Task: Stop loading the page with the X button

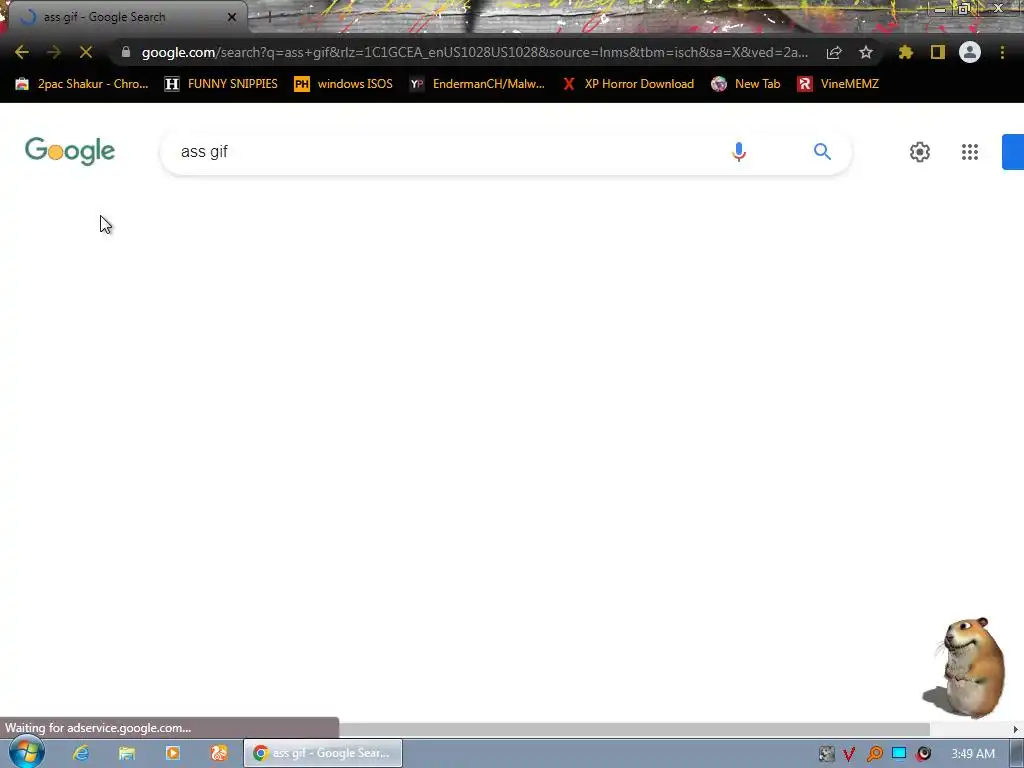Action: pyautogui.click(x=86, y=52)
